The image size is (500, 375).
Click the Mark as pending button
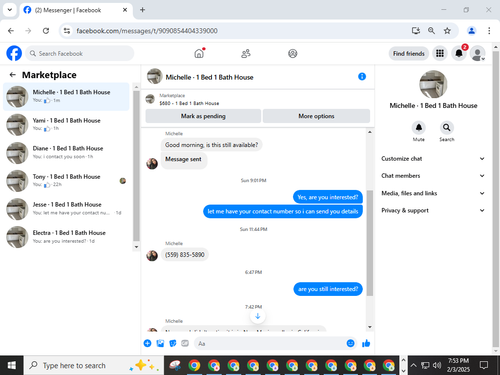click(x=203, y=116)
